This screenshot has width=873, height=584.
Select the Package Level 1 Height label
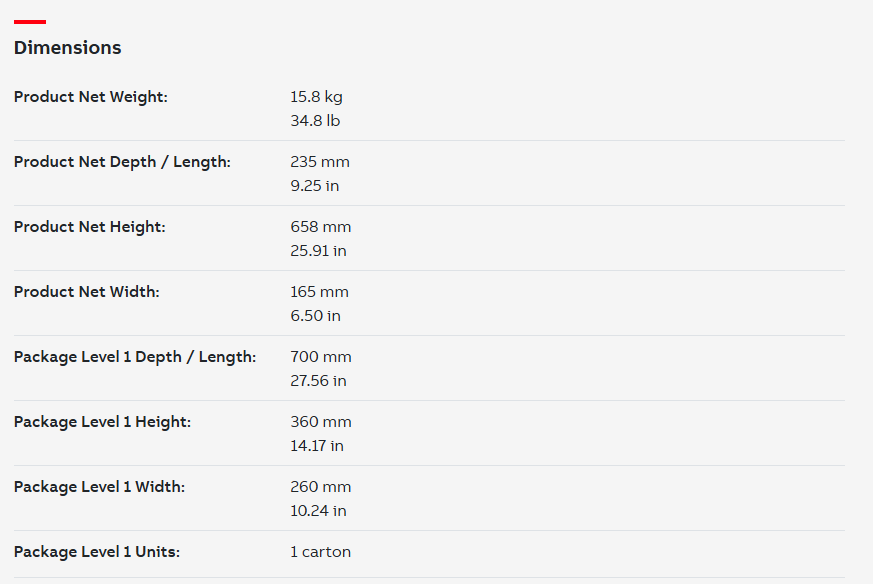click(102, 422)
